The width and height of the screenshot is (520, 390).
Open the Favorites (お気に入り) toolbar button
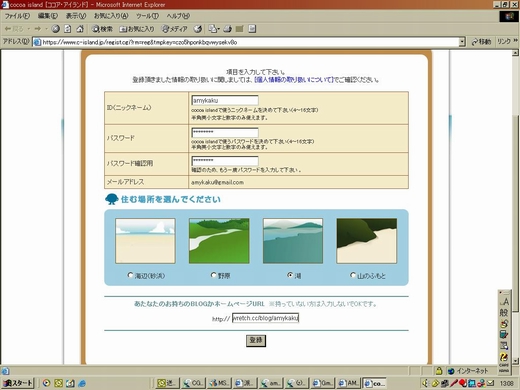coord(137,29)
